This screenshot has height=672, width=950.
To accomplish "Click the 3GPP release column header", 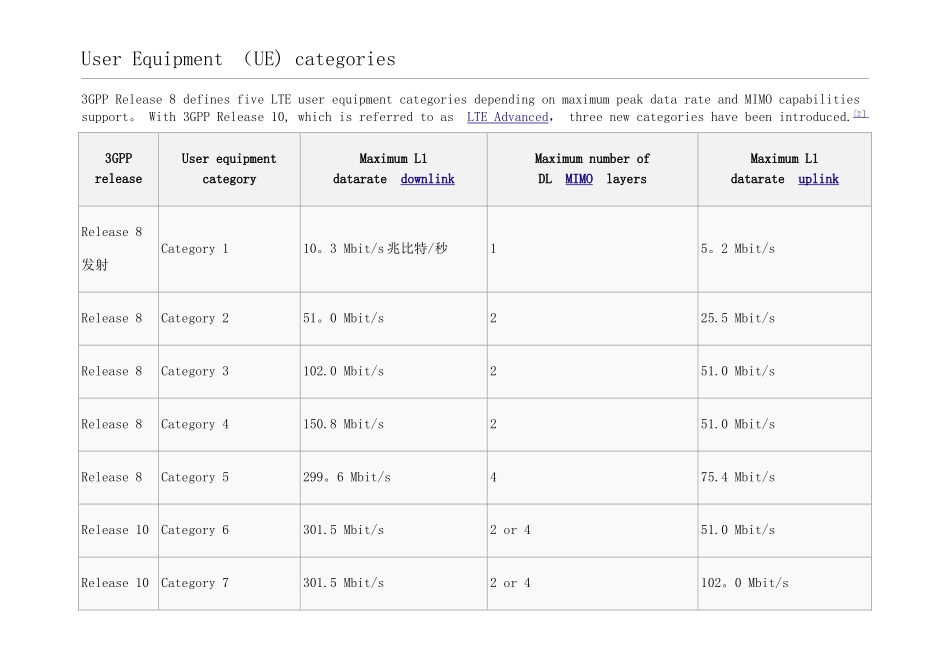I will tap(118, 169).
